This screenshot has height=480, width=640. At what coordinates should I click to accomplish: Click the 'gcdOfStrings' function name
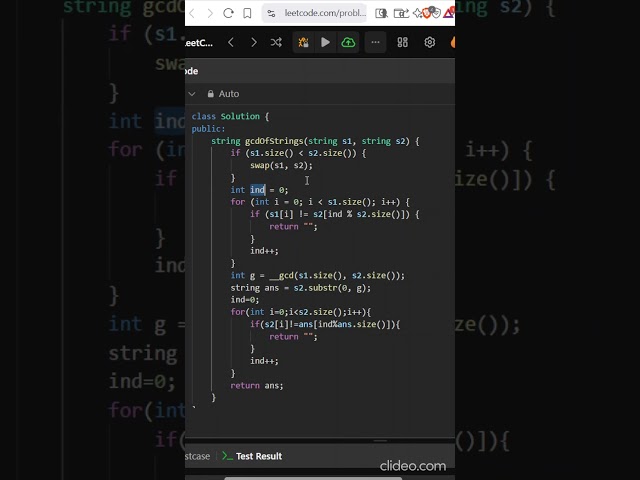274,141
